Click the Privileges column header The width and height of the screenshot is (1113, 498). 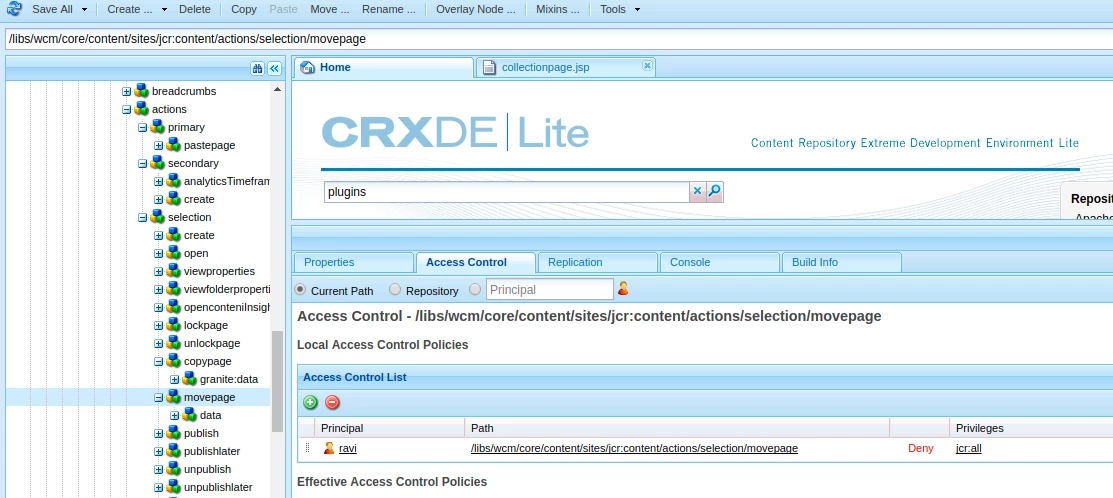pyautogui.click(x=1031, y=428)
